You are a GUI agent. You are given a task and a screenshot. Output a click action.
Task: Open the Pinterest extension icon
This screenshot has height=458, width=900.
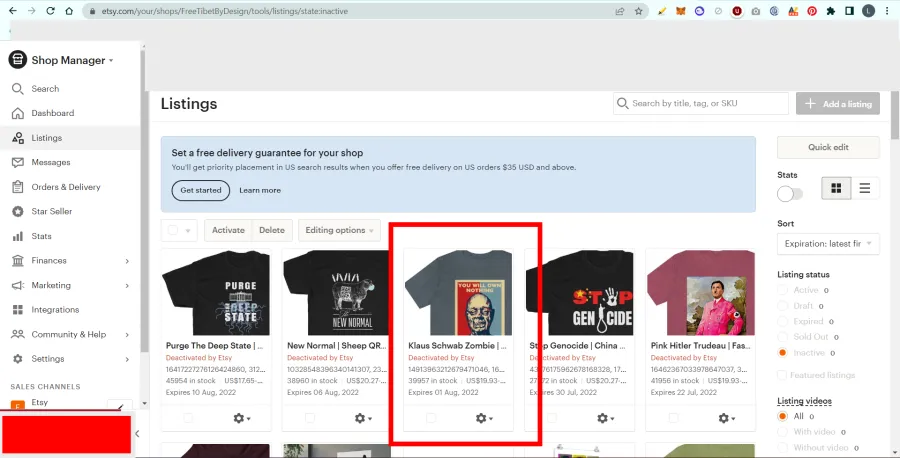[x=812, y=11]
